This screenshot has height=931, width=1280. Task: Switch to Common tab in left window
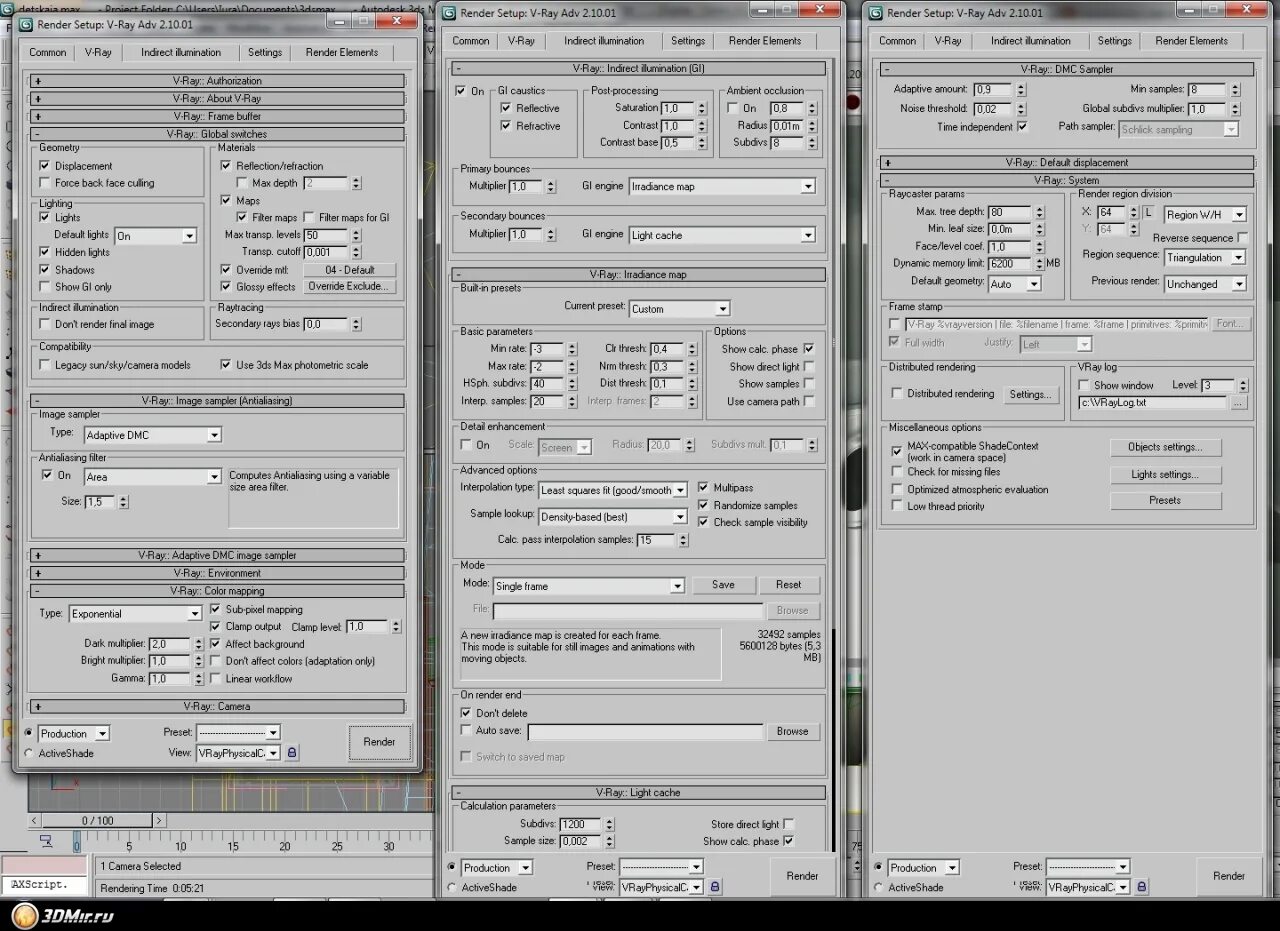click(x=47, y=52)
